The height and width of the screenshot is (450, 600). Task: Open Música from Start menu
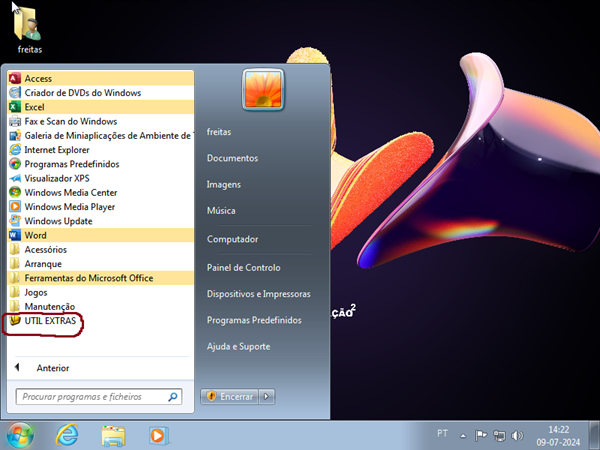(221, 210)
